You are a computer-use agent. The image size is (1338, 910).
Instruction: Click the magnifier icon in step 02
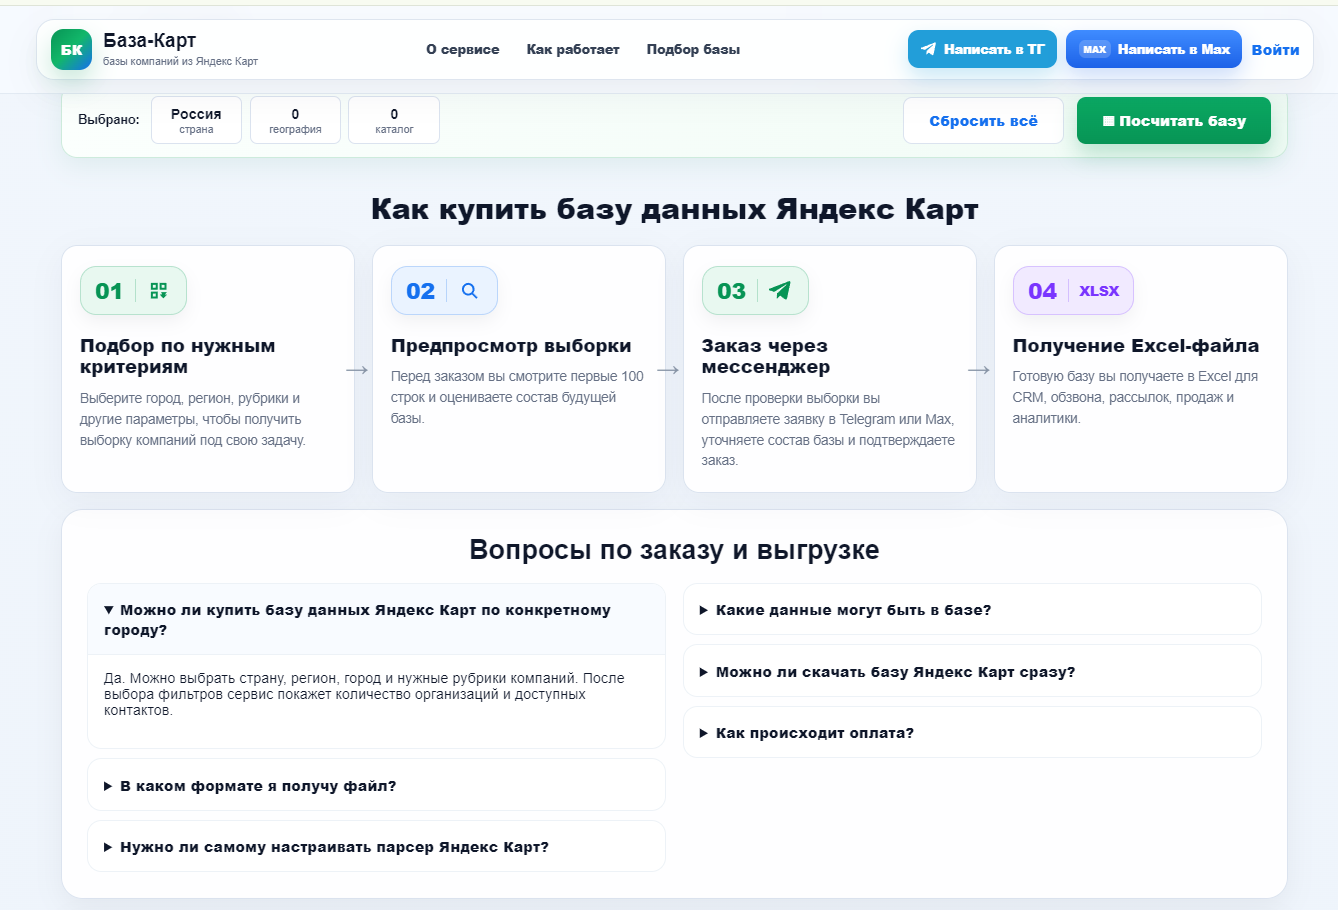(469, 291)
